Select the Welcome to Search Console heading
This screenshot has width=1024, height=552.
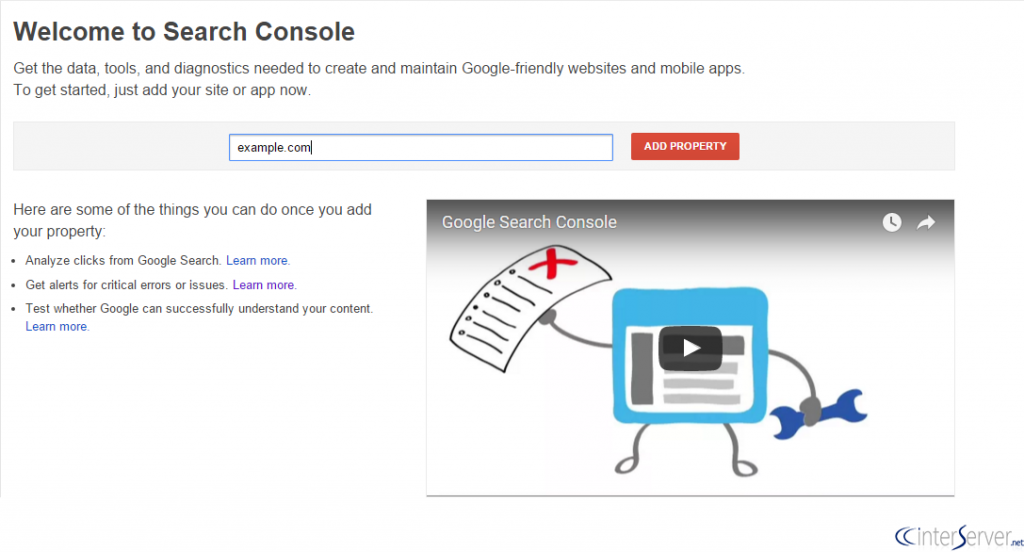point(184,31)
